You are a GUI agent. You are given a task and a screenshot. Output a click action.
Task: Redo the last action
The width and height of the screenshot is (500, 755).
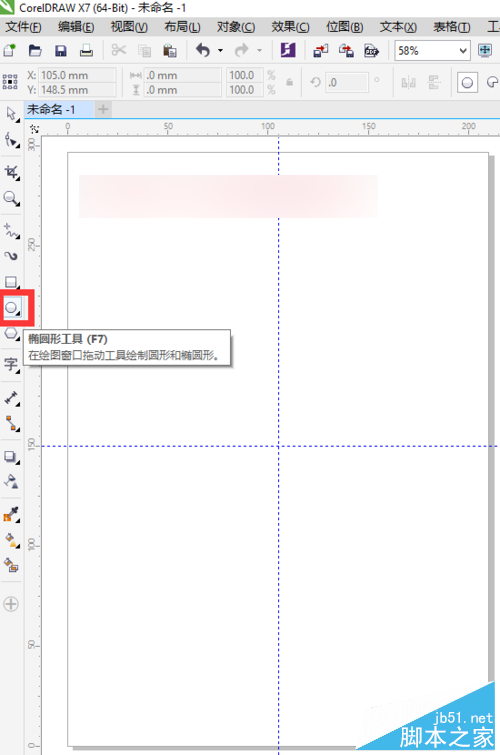241,50
